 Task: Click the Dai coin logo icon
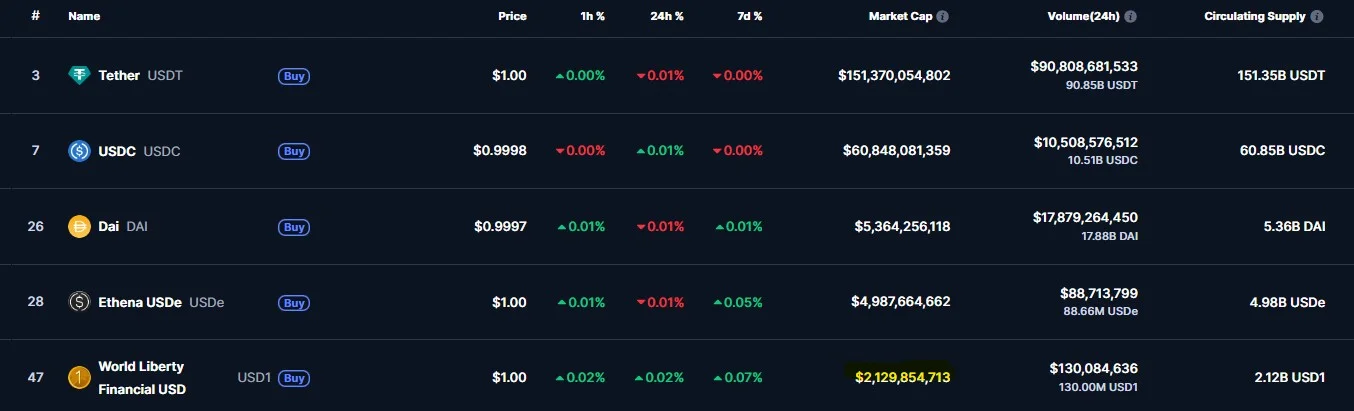click(x=79, y=227)
